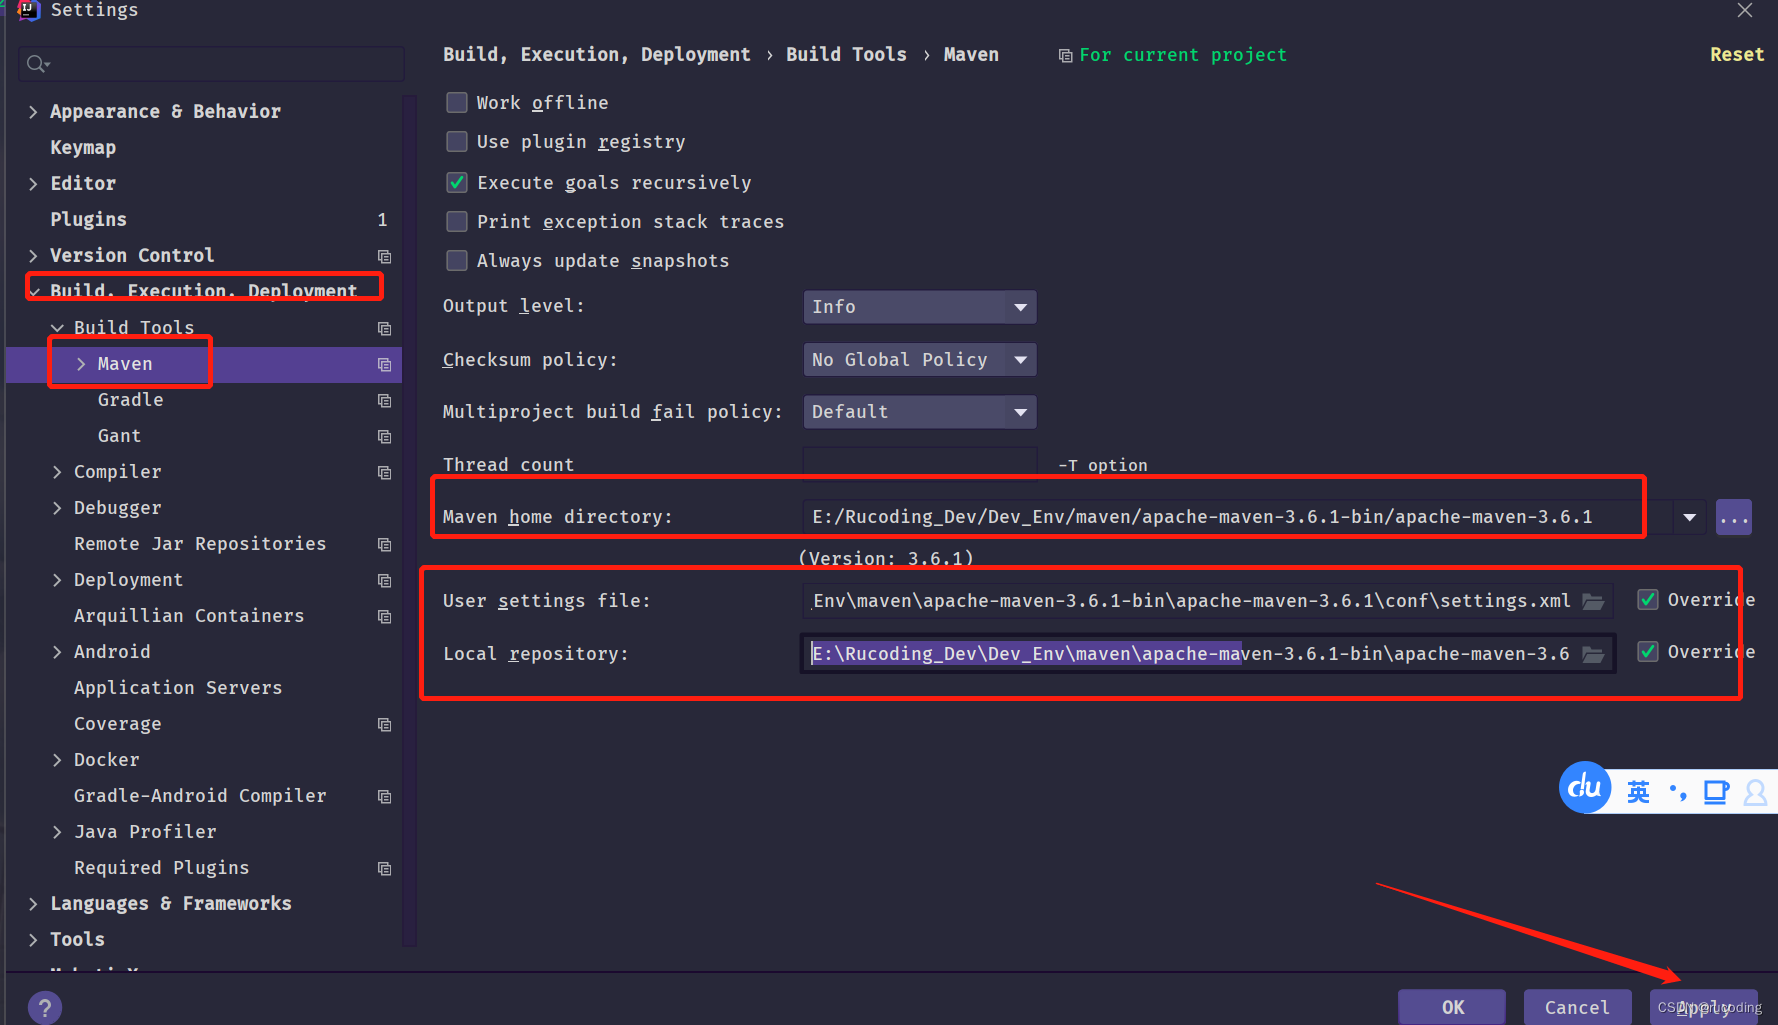The image size is (1778, 1025).
Task: Click the input method soft keyboard icon
Action: coord(1716,792)
